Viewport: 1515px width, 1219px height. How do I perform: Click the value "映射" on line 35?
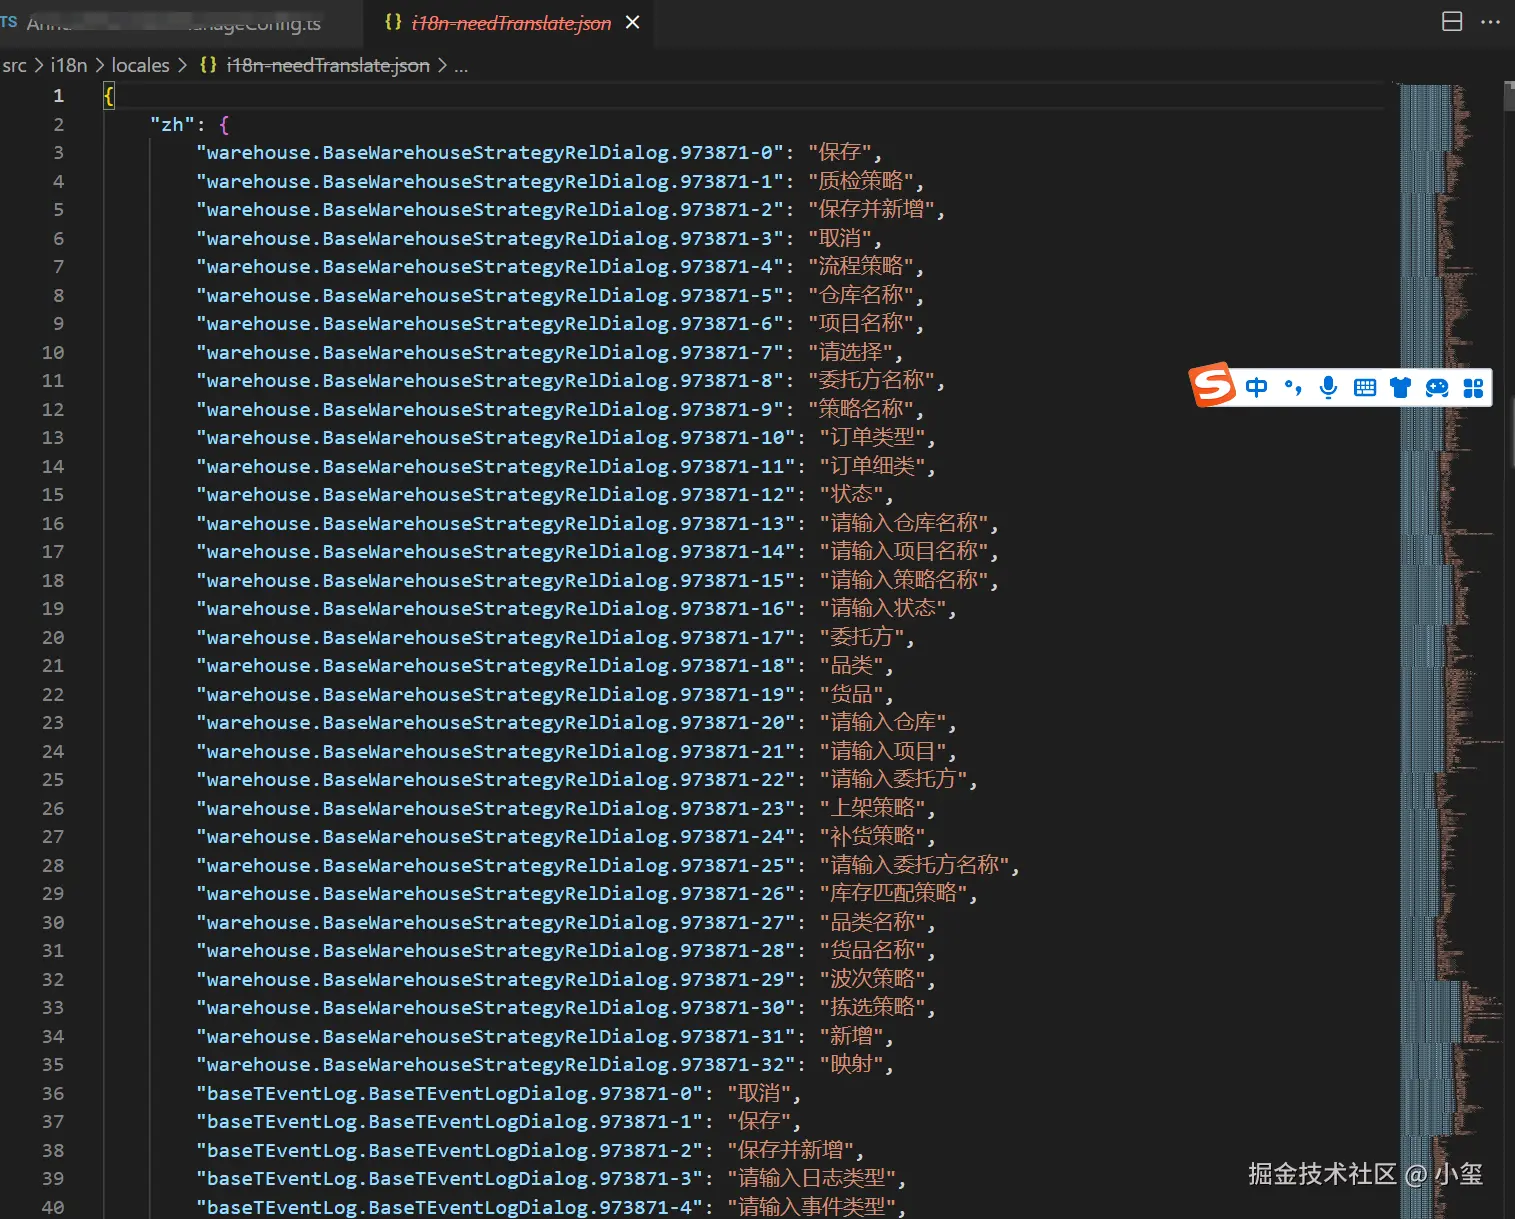pyautogui.click(x=852, y=1065)
